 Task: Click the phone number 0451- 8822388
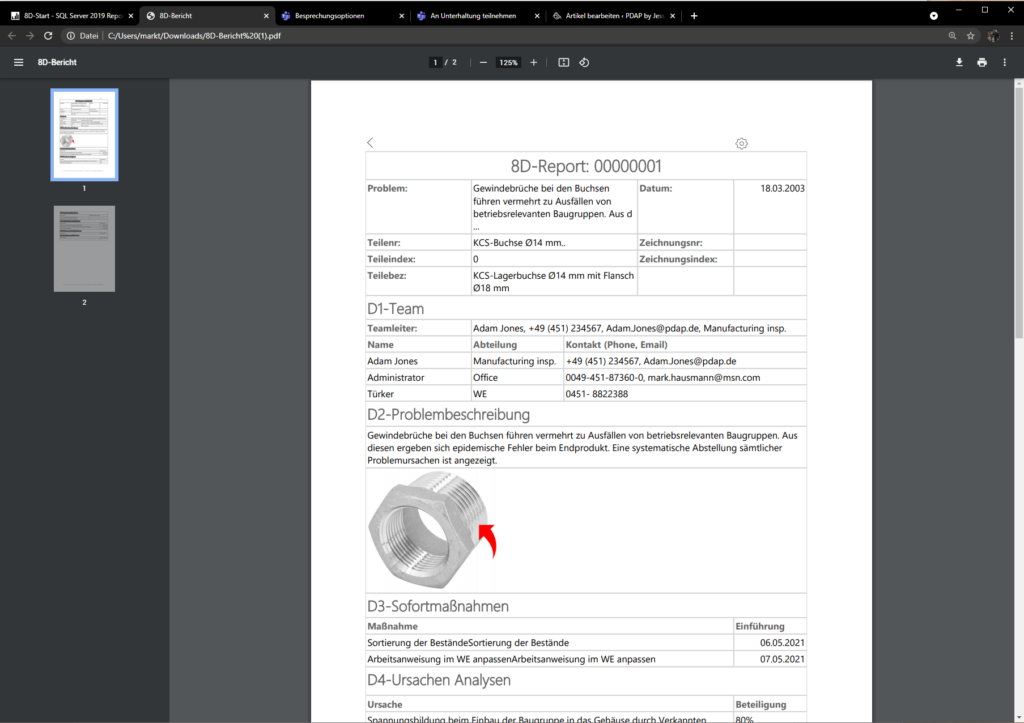(x=597, y=394)
